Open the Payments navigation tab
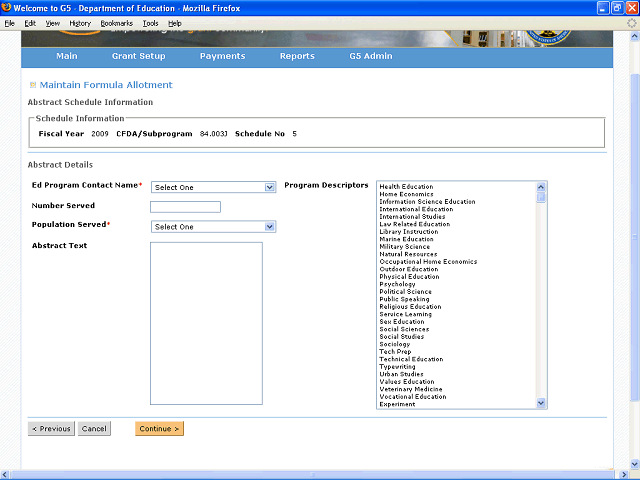Viewport: 640px width, 480px height. pos(222,56)
